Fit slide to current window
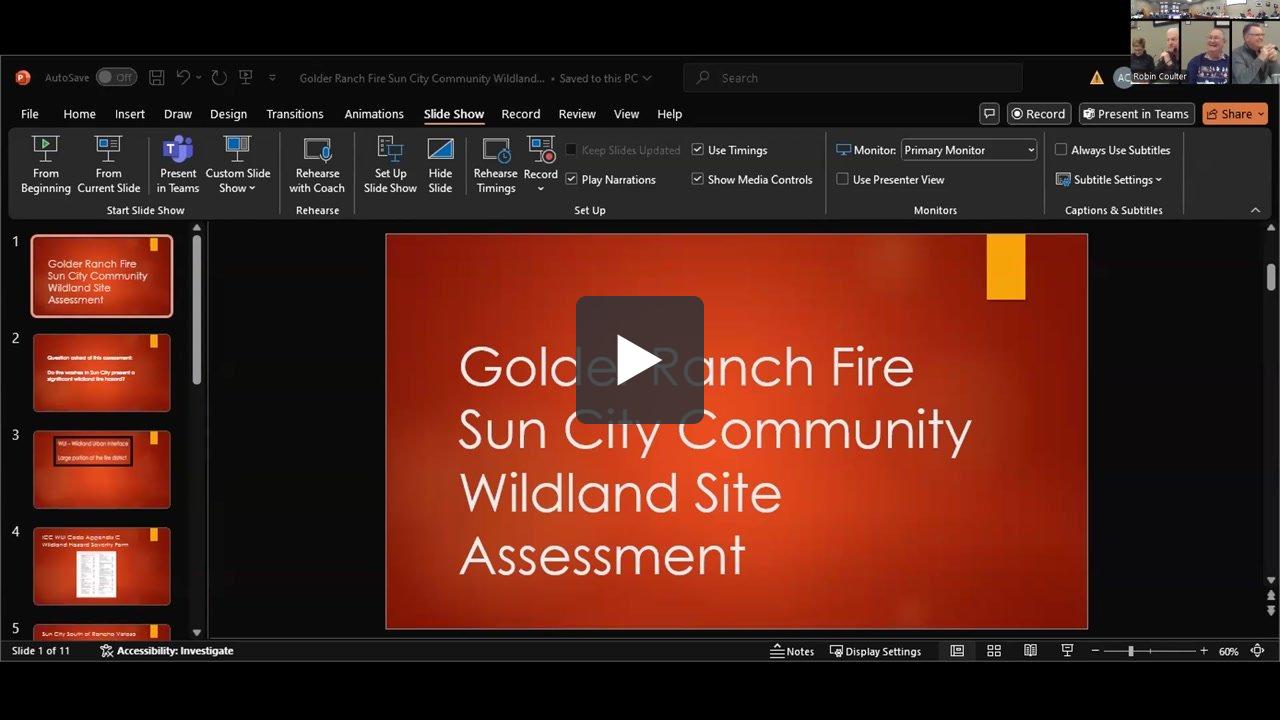This screenshot has width=1280, height=720. click(1258, 651)
